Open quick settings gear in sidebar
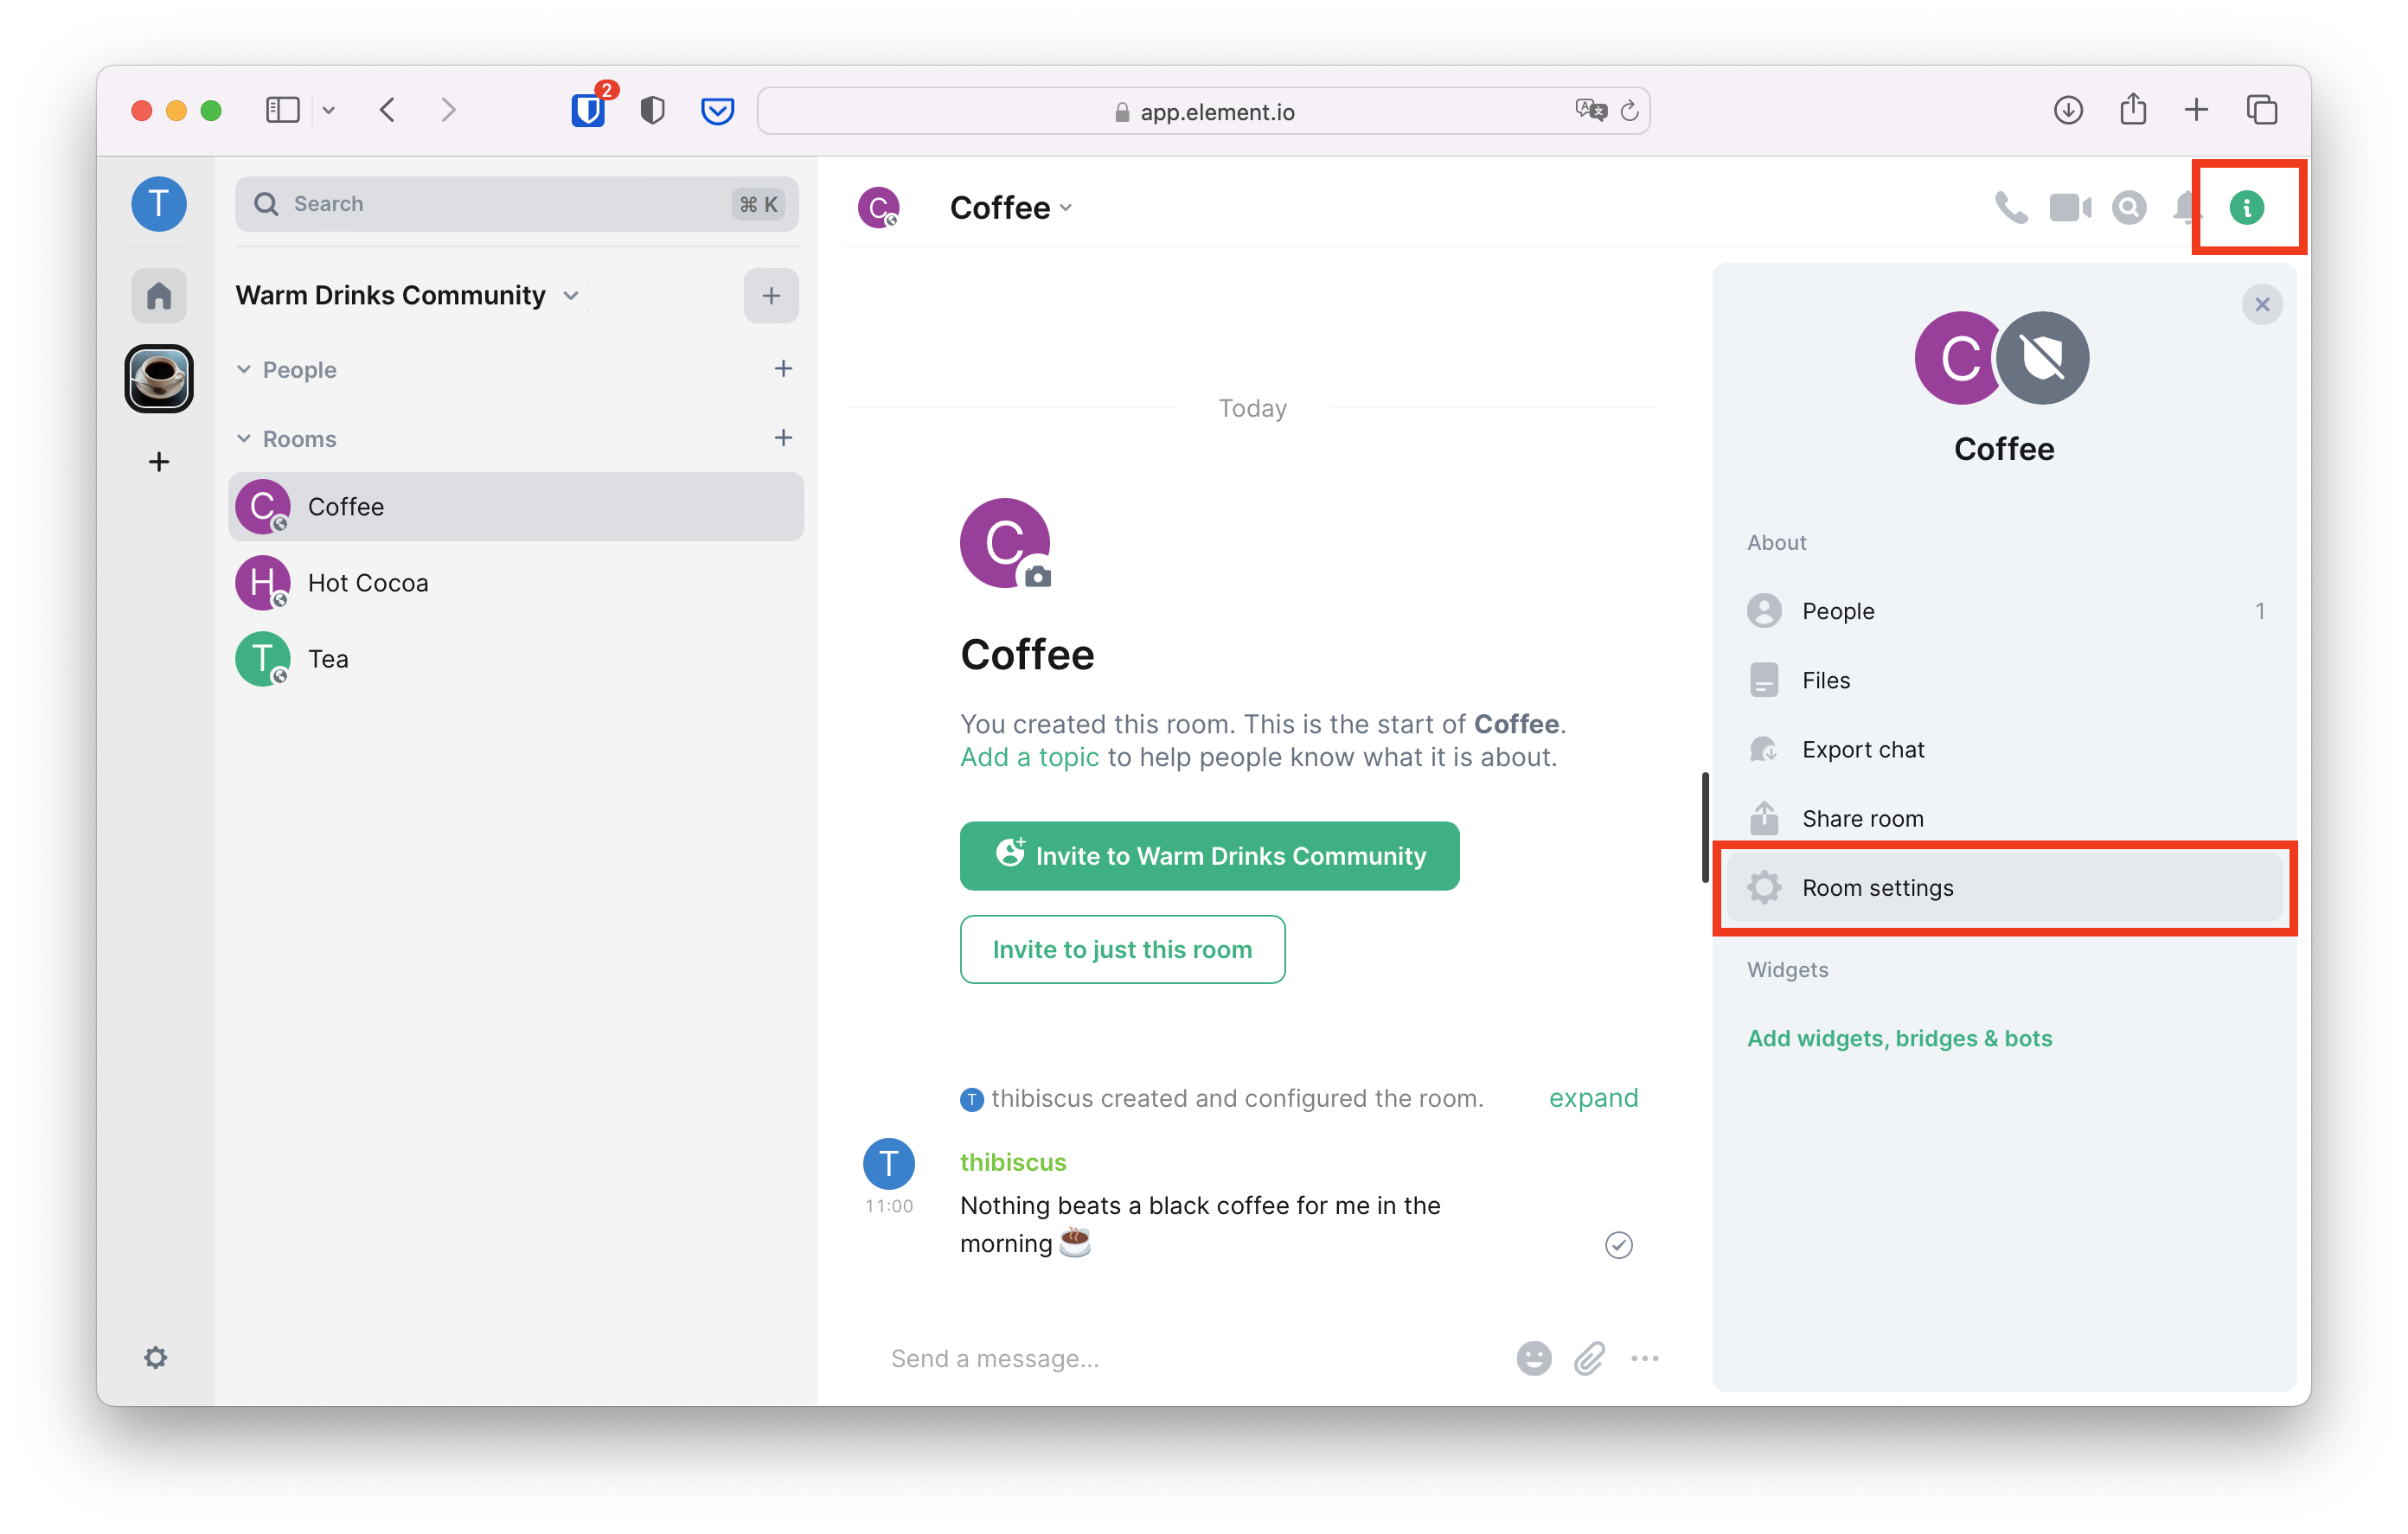Image resolution: width=2408 pixels, height=1534 pixels. 156,1357
